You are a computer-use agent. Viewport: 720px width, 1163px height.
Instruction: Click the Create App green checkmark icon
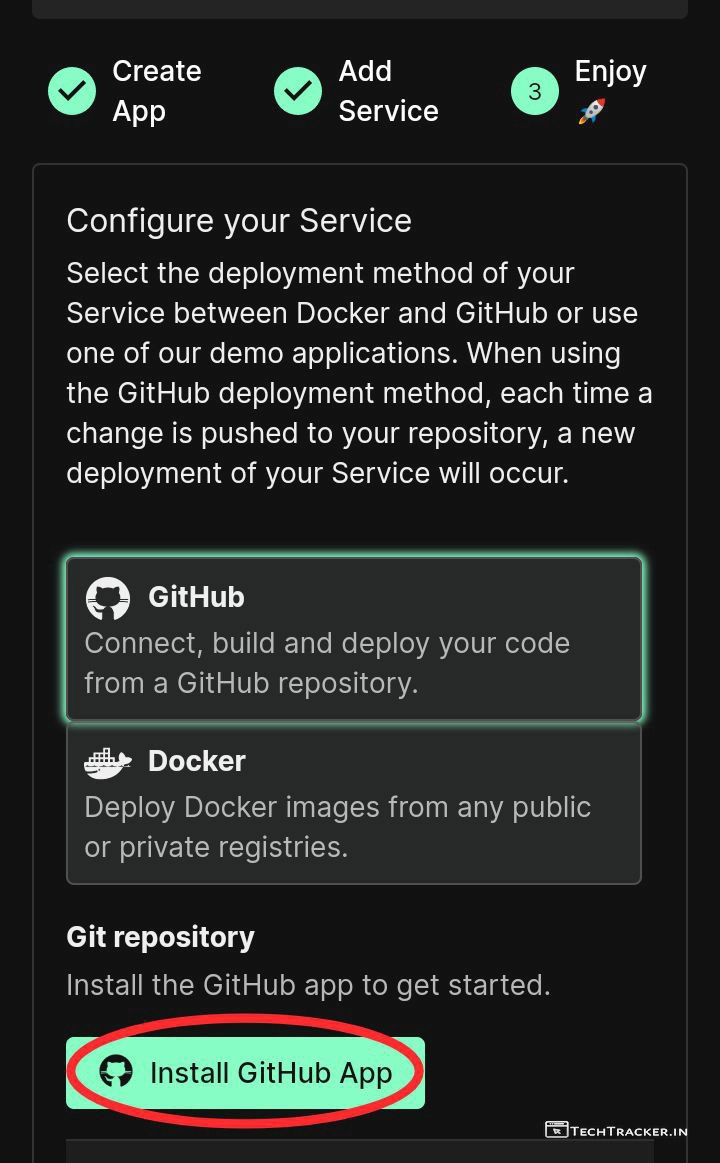(72, 91)
